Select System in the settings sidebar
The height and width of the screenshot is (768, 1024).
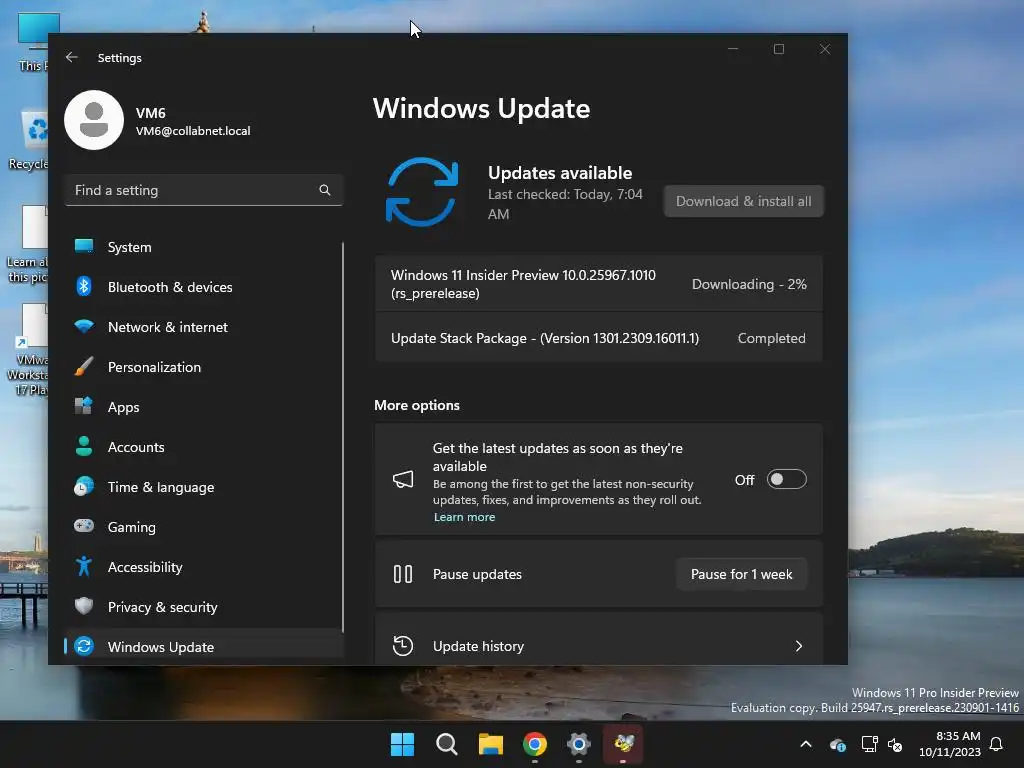click(204, 247)
